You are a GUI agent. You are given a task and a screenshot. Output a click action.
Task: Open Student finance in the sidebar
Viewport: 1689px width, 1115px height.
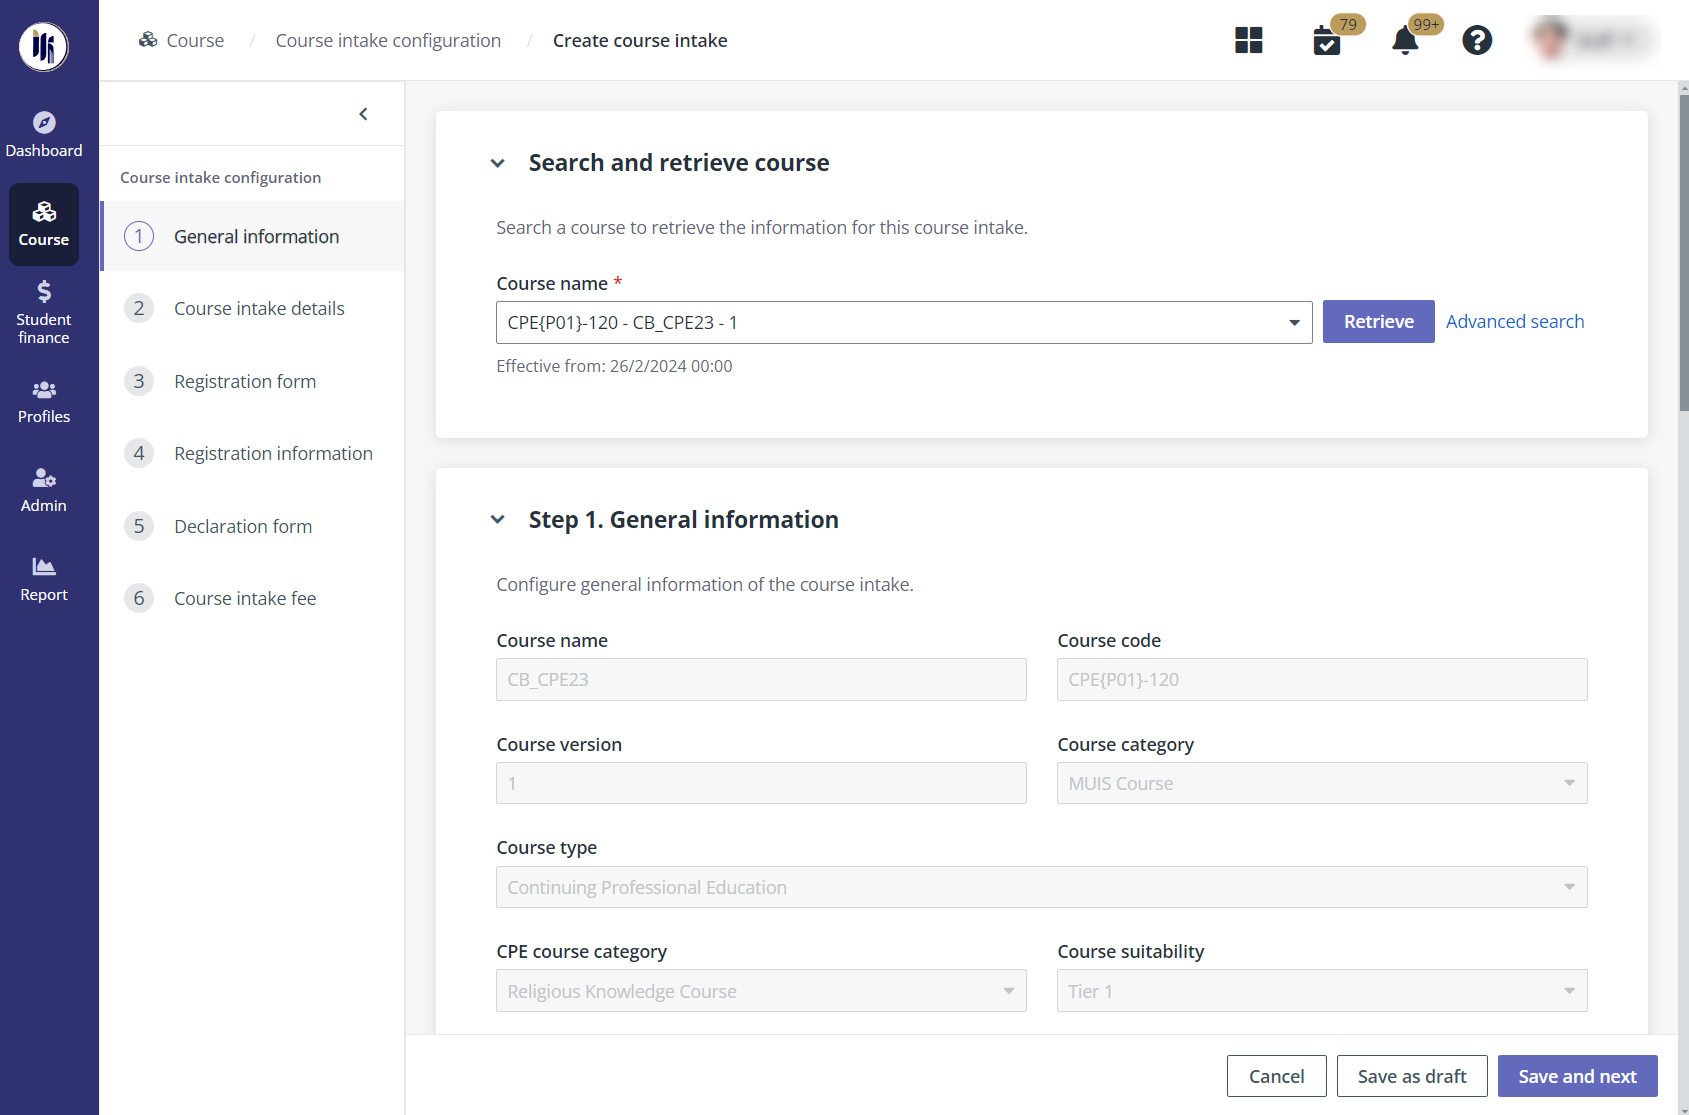44,313
